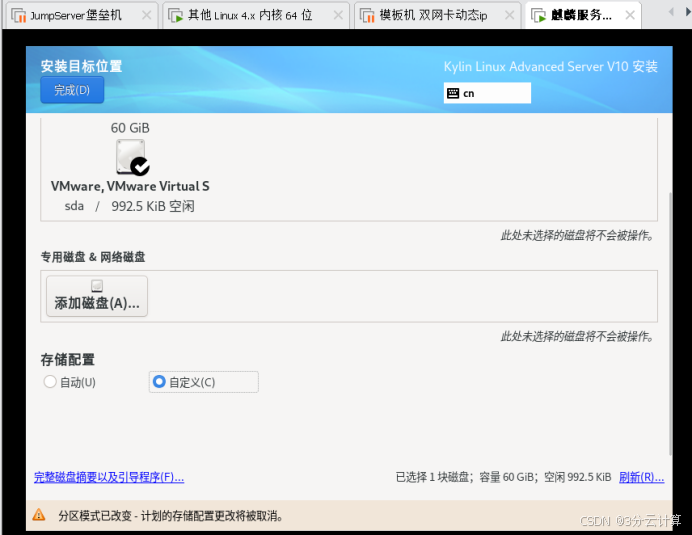The height and width of the screenshot is (535, 692).
Task: Close the 模板机 双网卡动态ip tab
Action: [x=509, y=15]
